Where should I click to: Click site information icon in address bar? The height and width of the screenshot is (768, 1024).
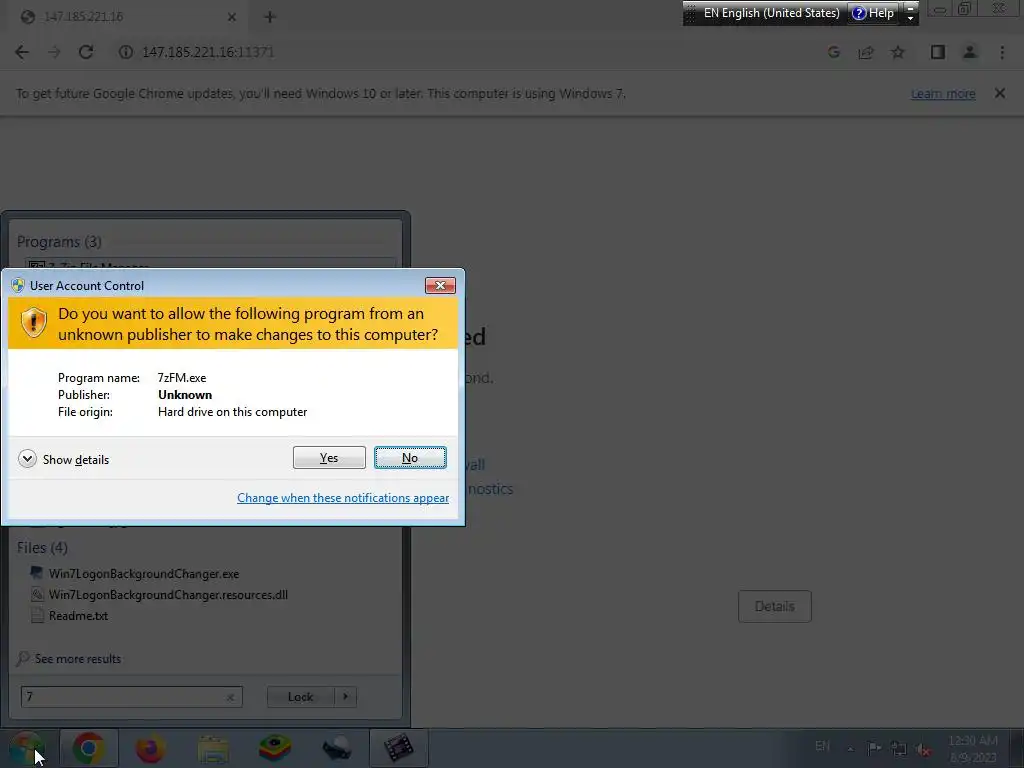click(125, 52)
